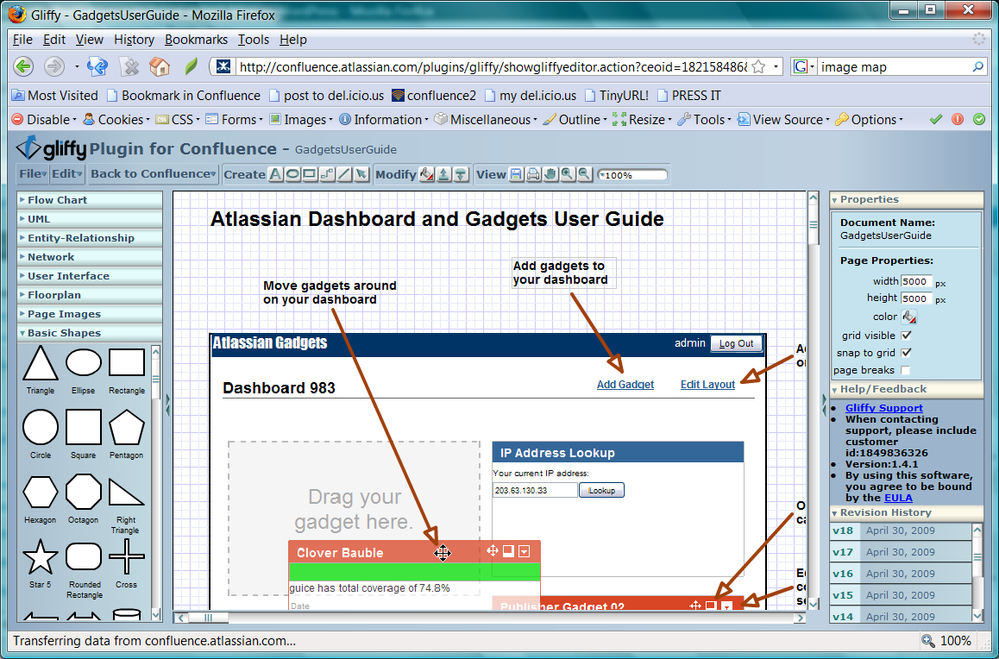Select revision v18 in Revision History
The width and height of the screenshot is (999, 659).
tap(901, 530)
